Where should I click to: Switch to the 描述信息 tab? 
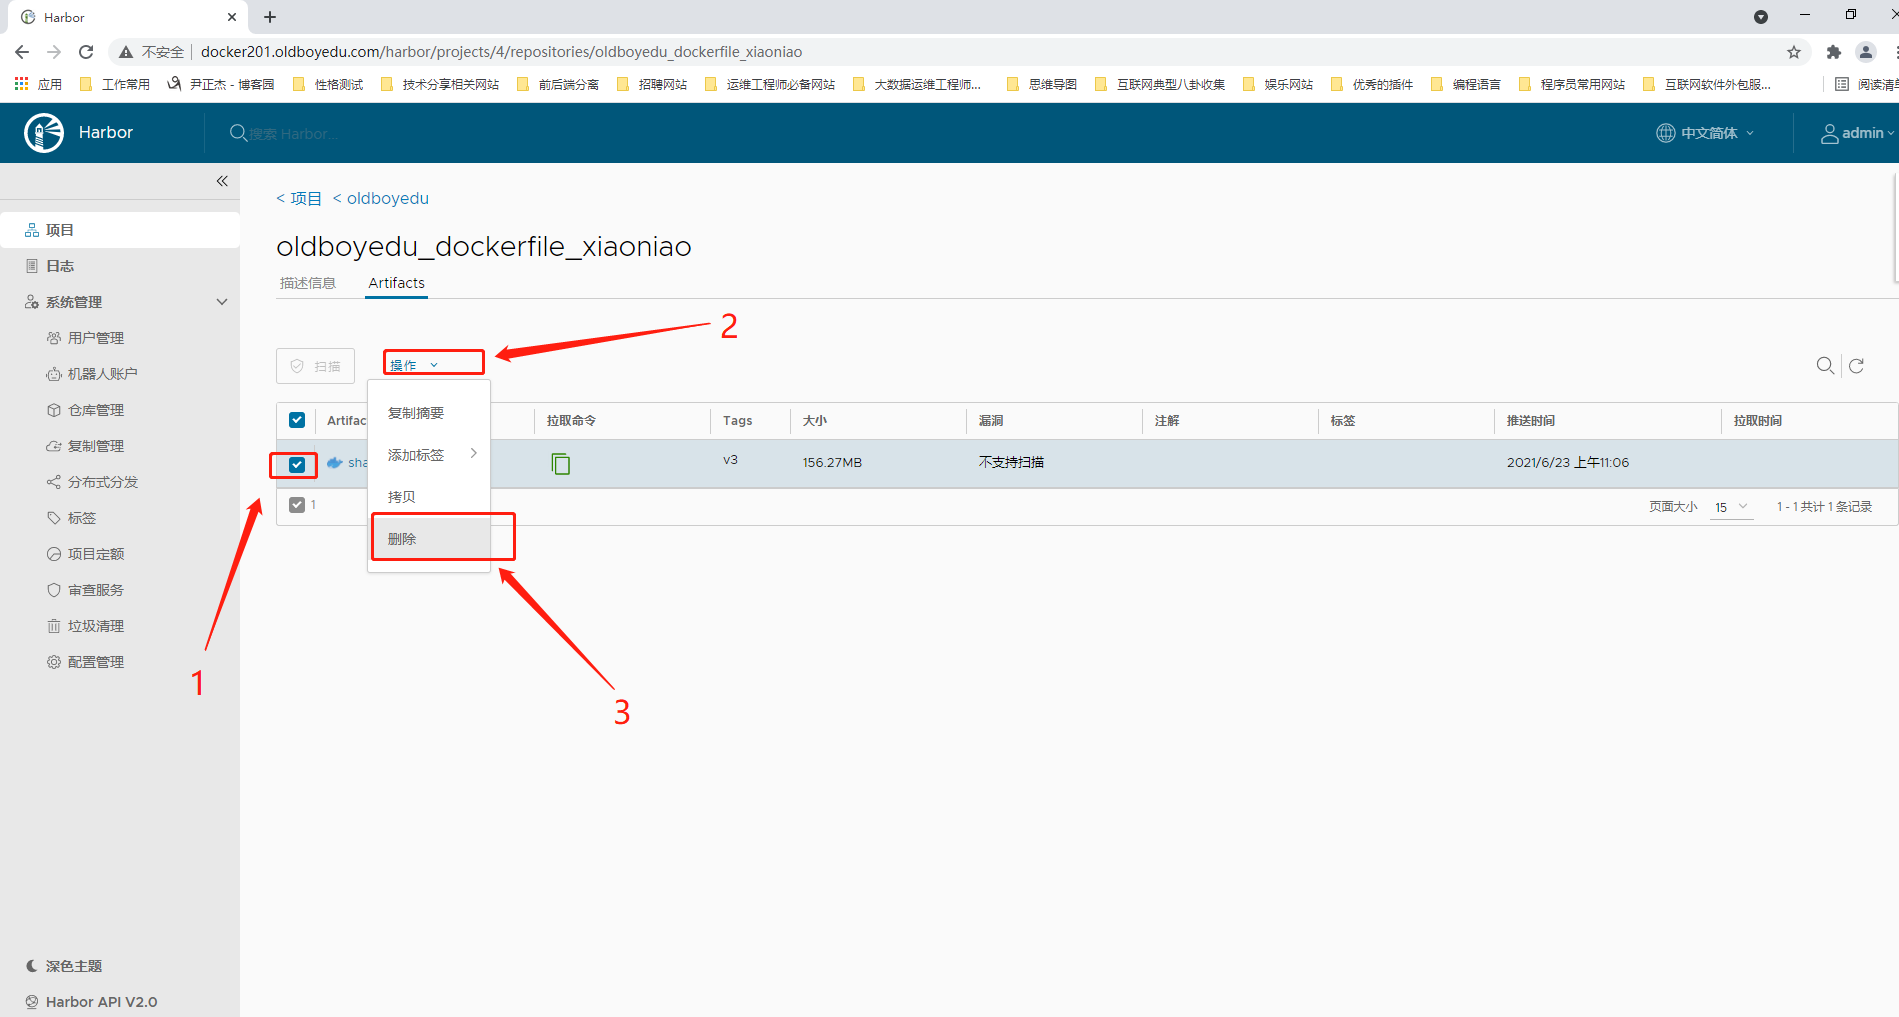pos(308,283)
